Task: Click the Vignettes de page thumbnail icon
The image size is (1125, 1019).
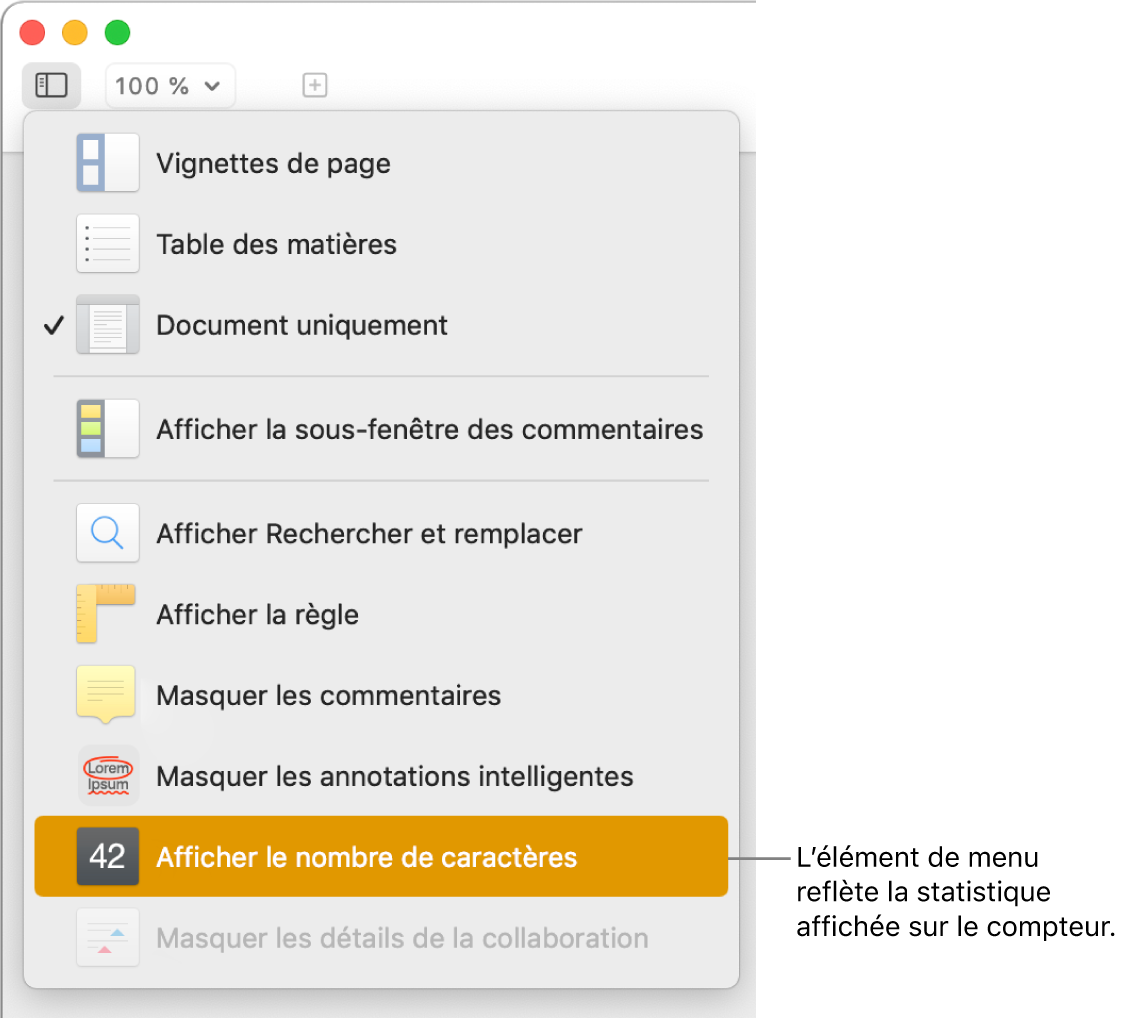Action: click(108, 163)
